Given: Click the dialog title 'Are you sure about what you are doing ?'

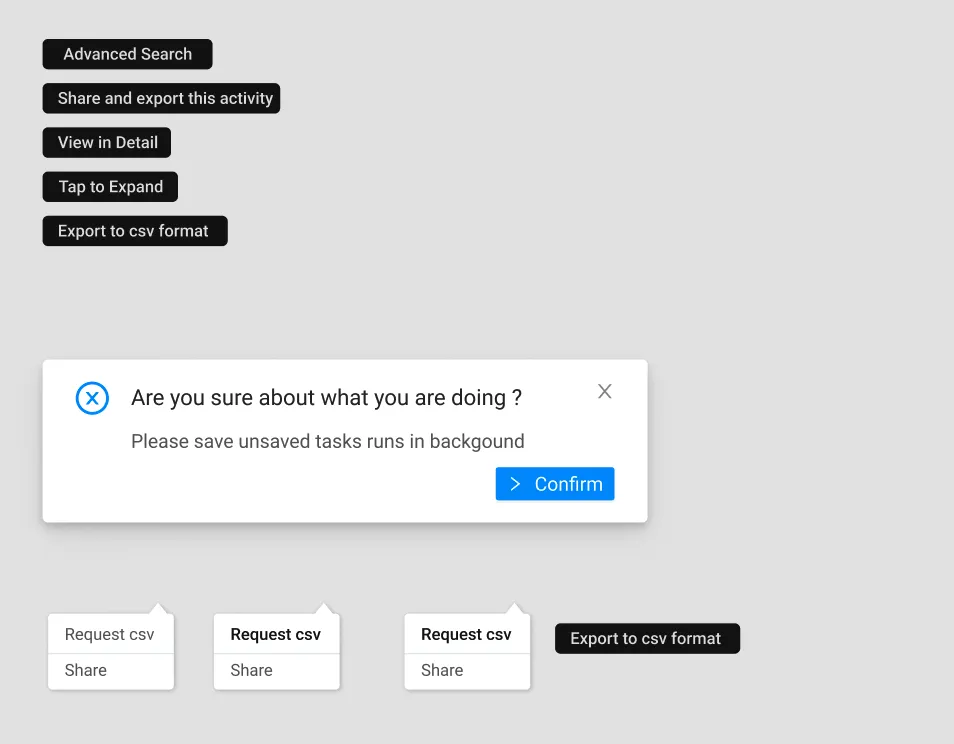Looking at the screenshot, I should click(x=326, y=398).
